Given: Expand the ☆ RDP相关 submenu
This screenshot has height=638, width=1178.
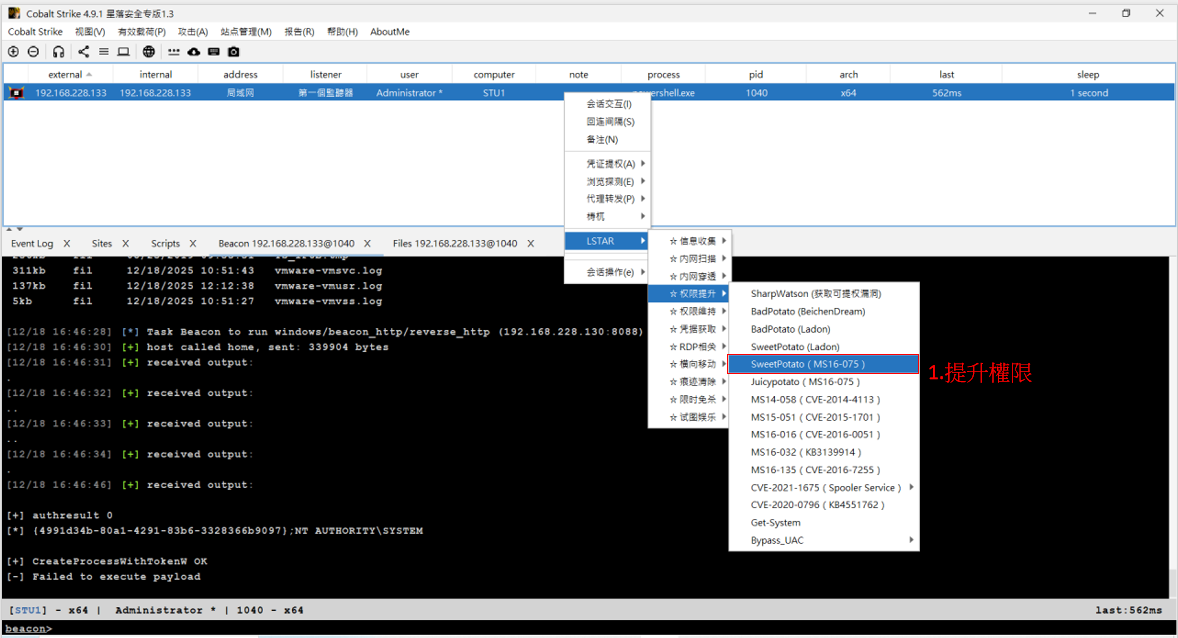Looking at the screenshot, I should [688, 346].
